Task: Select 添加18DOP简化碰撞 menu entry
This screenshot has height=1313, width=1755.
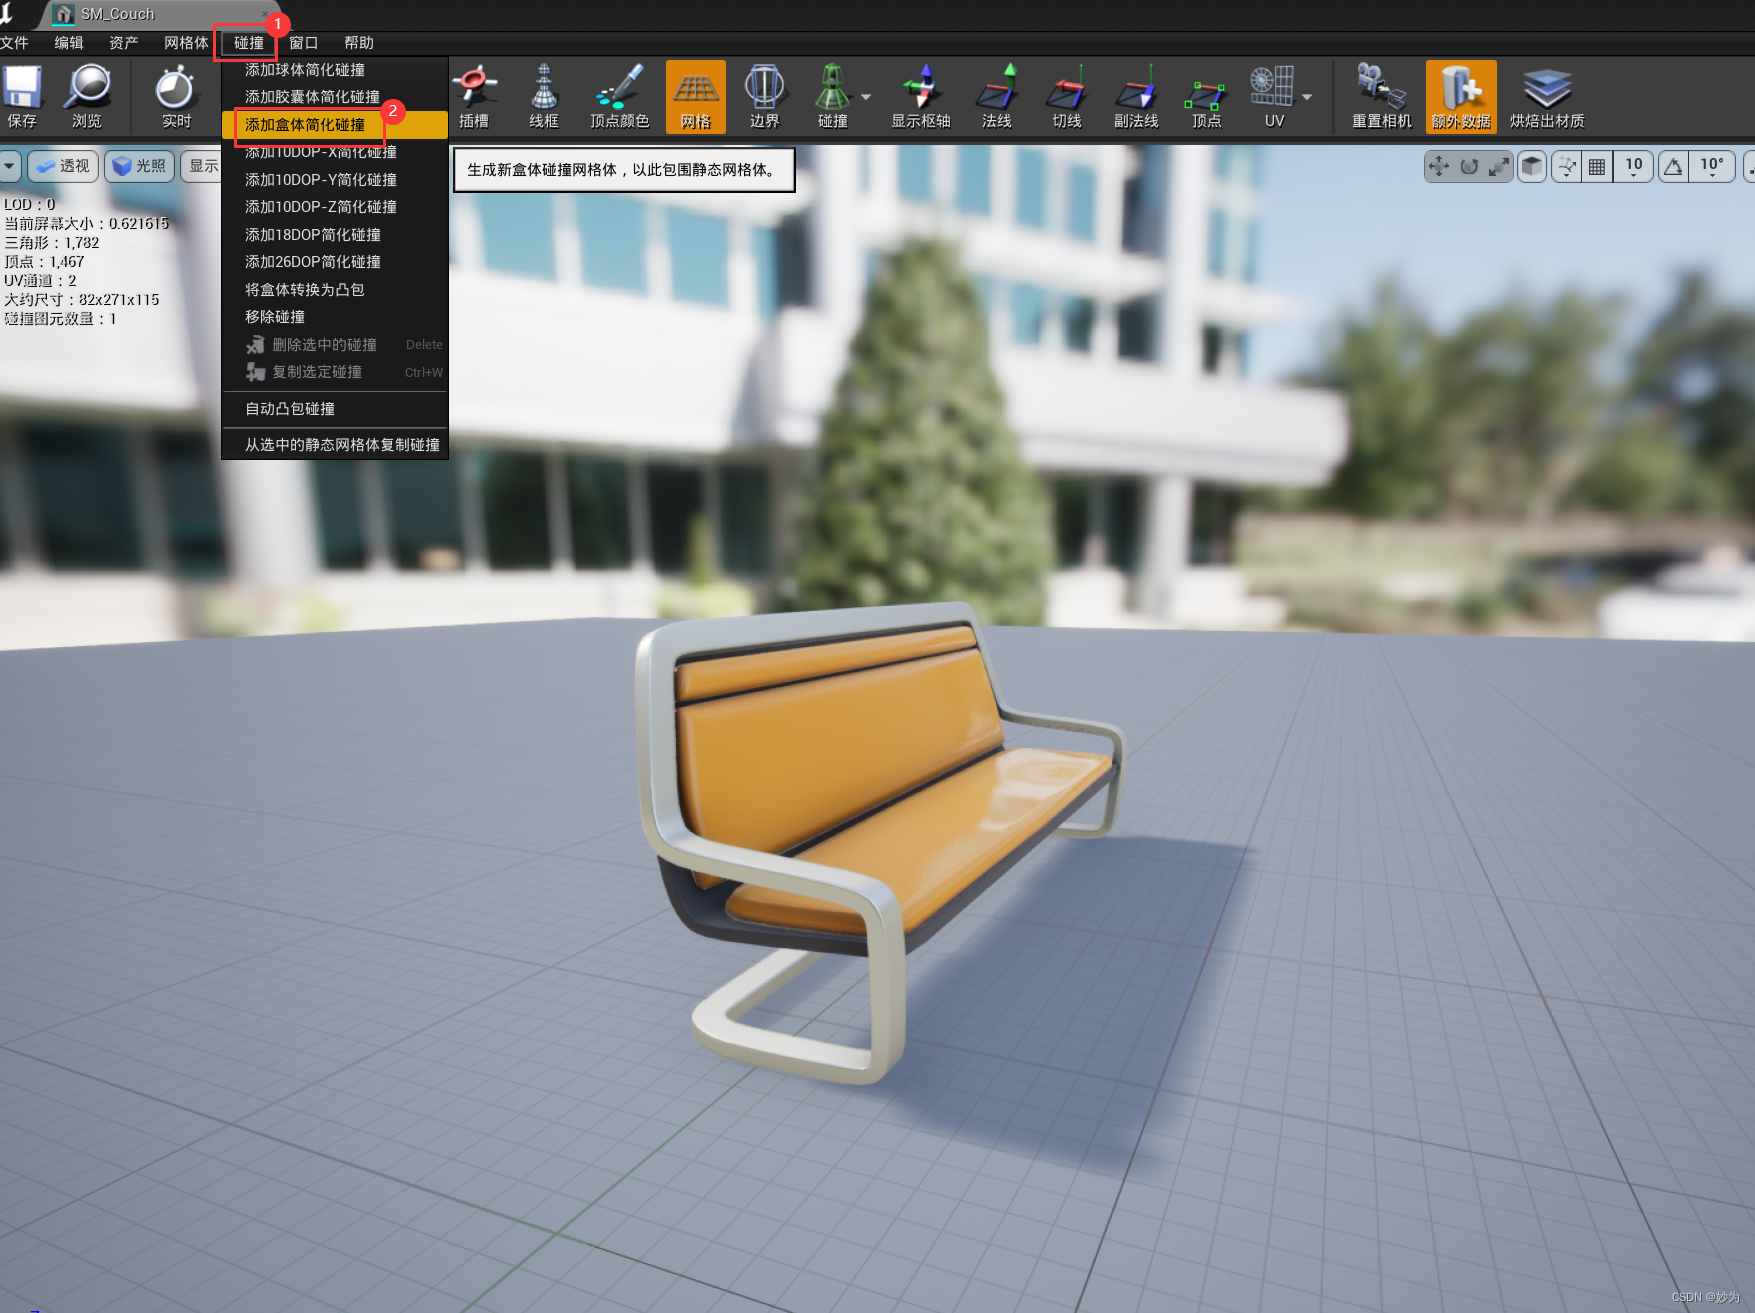Action: pos(335,235)
